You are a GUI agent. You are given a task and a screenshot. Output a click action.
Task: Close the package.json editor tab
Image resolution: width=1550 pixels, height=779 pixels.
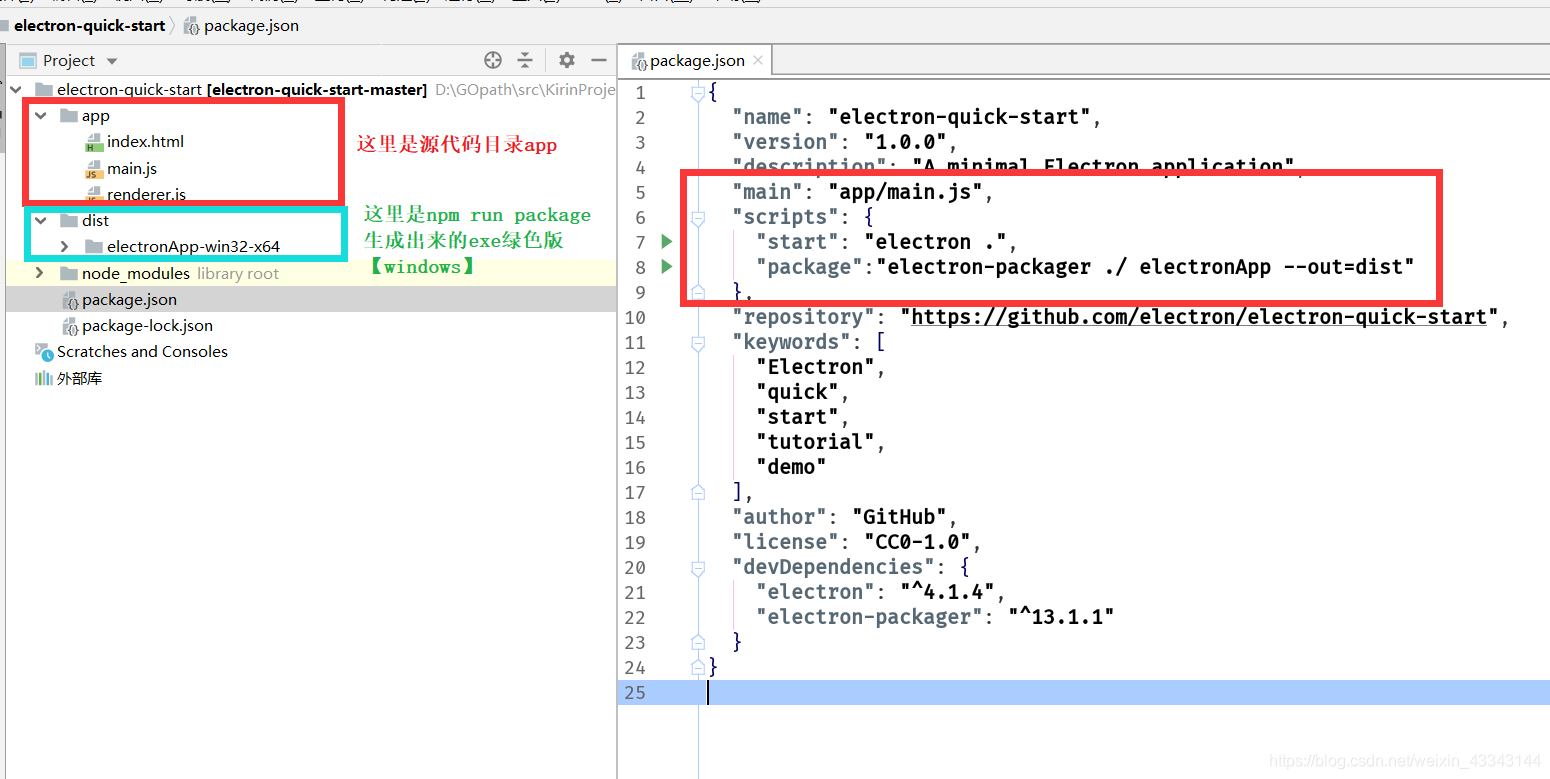pyautogui.click(x=758, y=60)
